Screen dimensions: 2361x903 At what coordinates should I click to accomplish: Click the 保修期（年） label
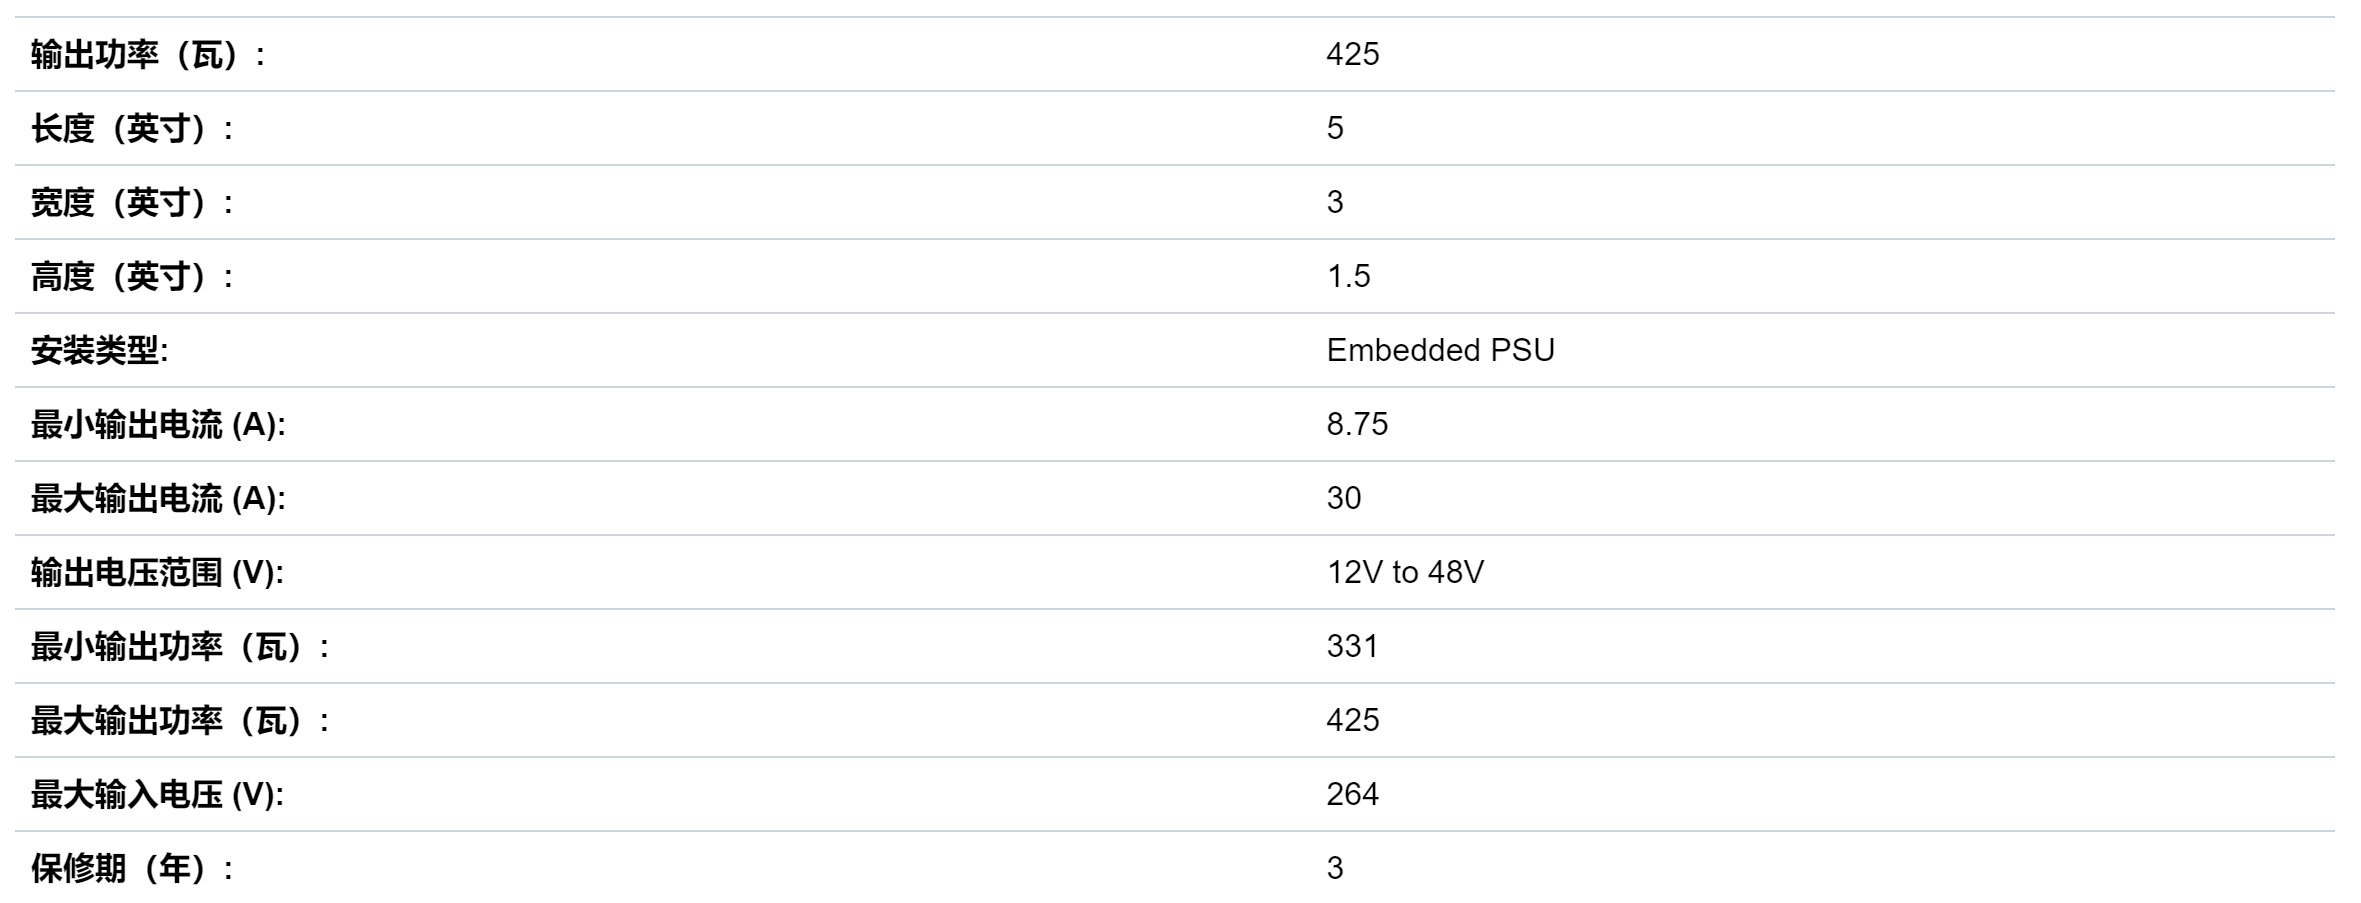coord(132,869)
